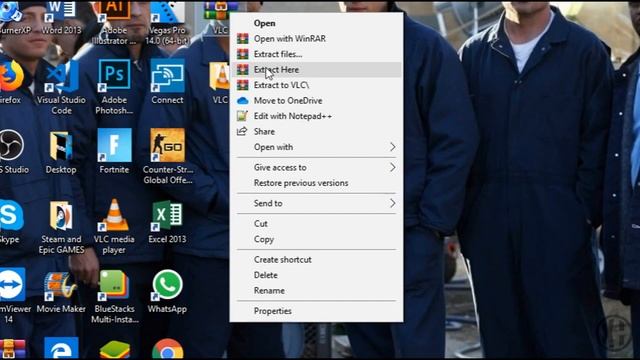The height and width of the screenshot is (360, 640).
Task: Select the BlueStacks icon next to Edge
Action: click(x=115, y=350)
